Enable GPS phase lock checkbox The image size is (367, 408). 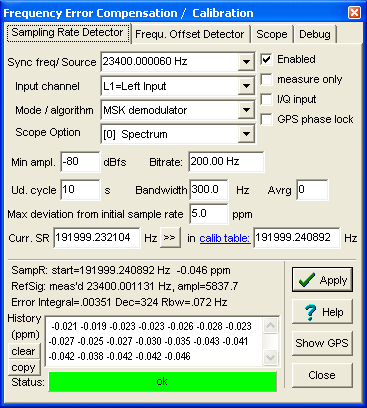coord(266,119)
